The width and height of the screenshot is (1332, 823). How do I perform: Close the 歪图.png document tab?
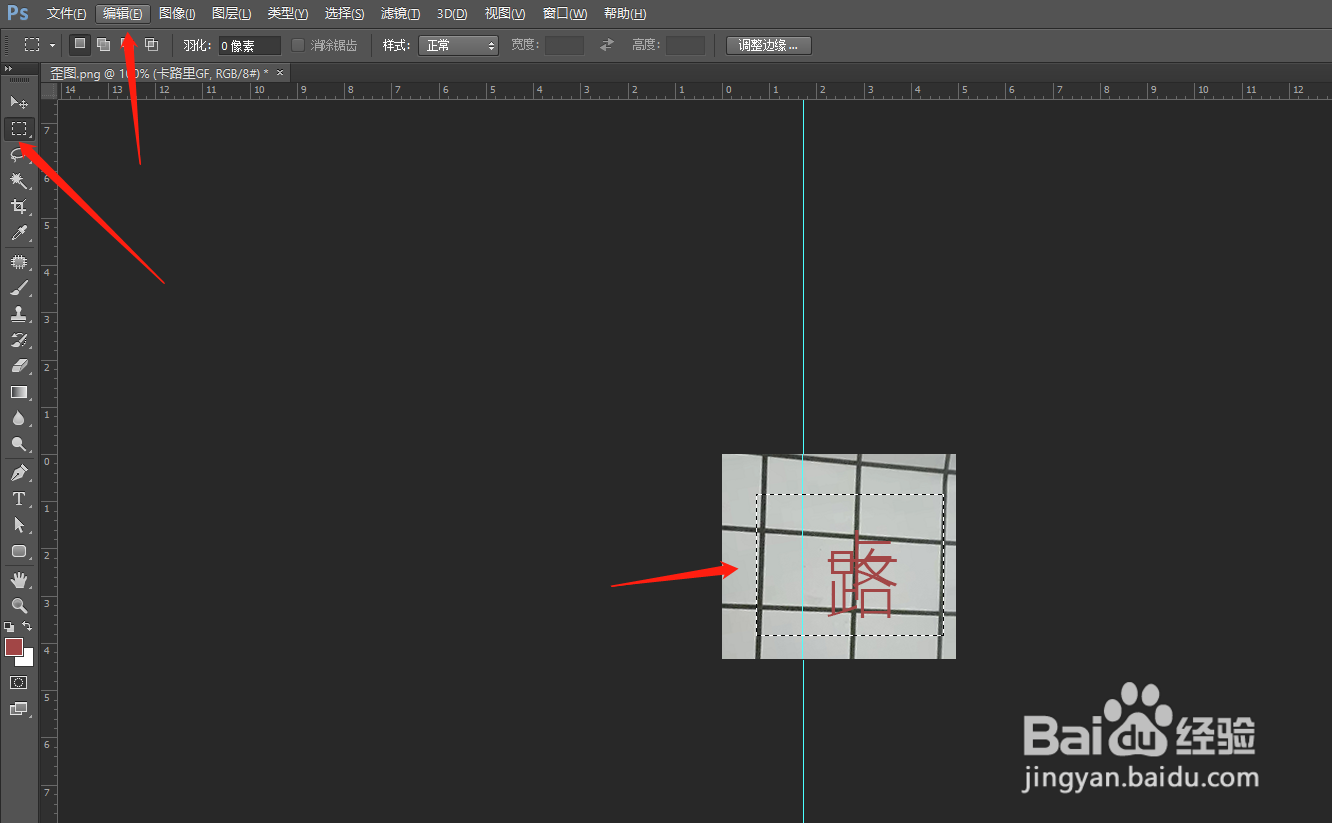(x=280, y=73)
